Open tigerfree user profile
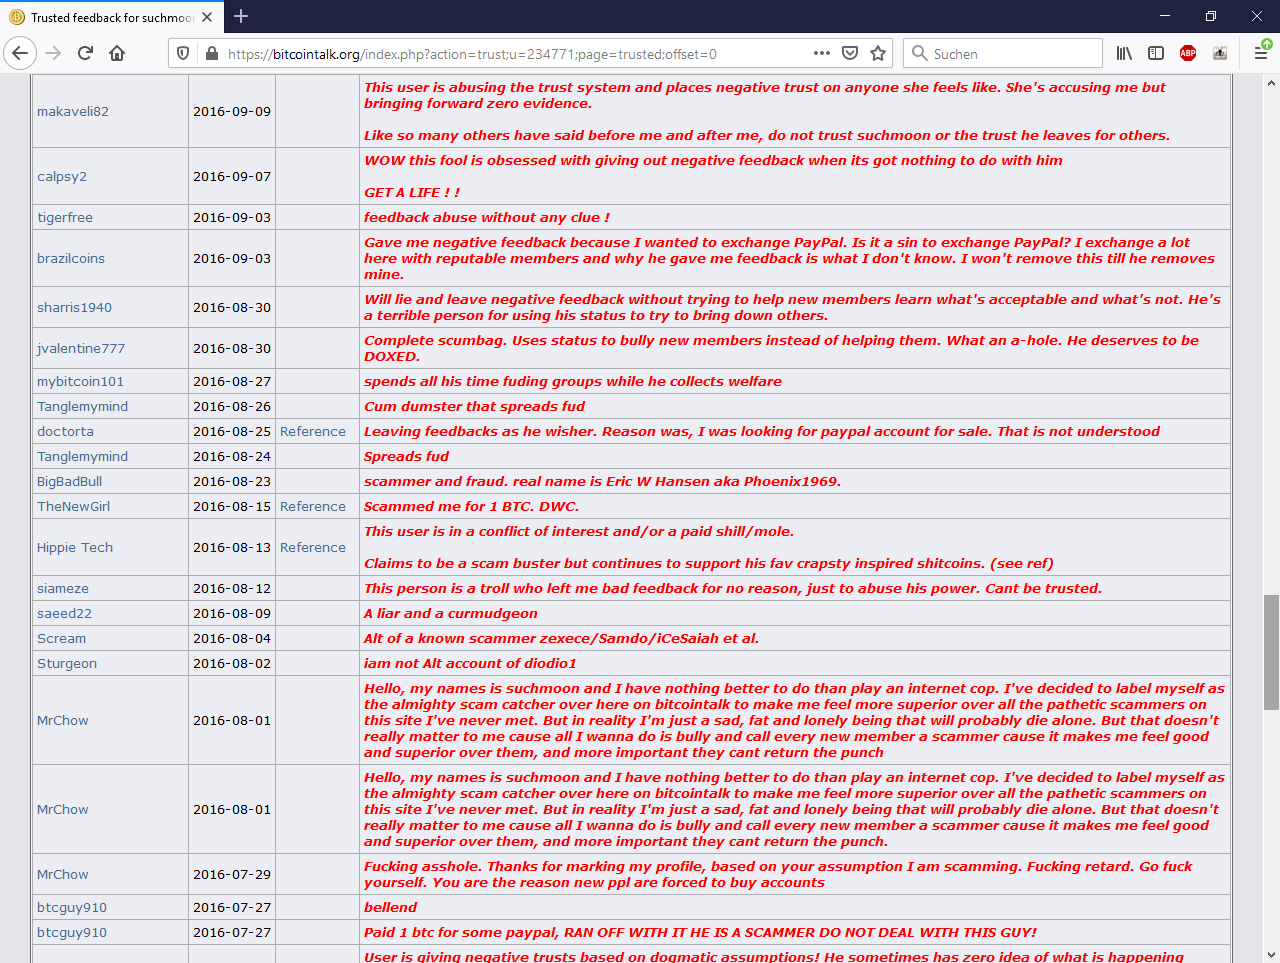Viewport: 1280px width, 963px height. [x=65, y=217]
